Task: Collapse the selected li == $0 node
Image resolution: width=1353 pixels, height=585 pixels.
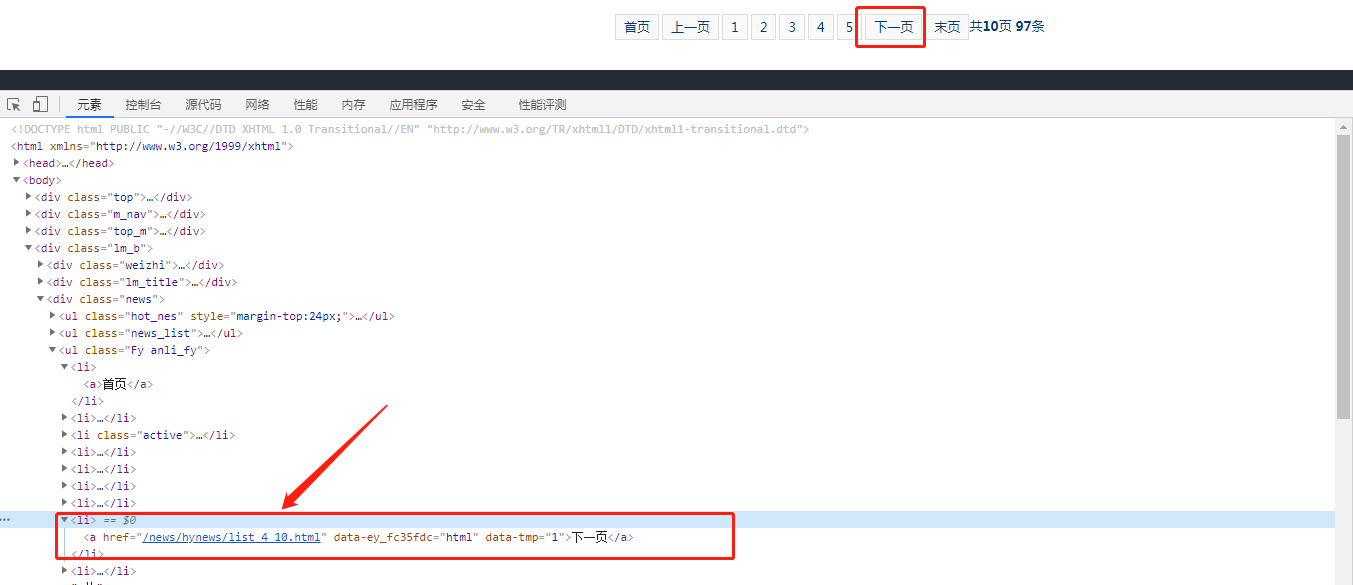Action: click(65, 520)
